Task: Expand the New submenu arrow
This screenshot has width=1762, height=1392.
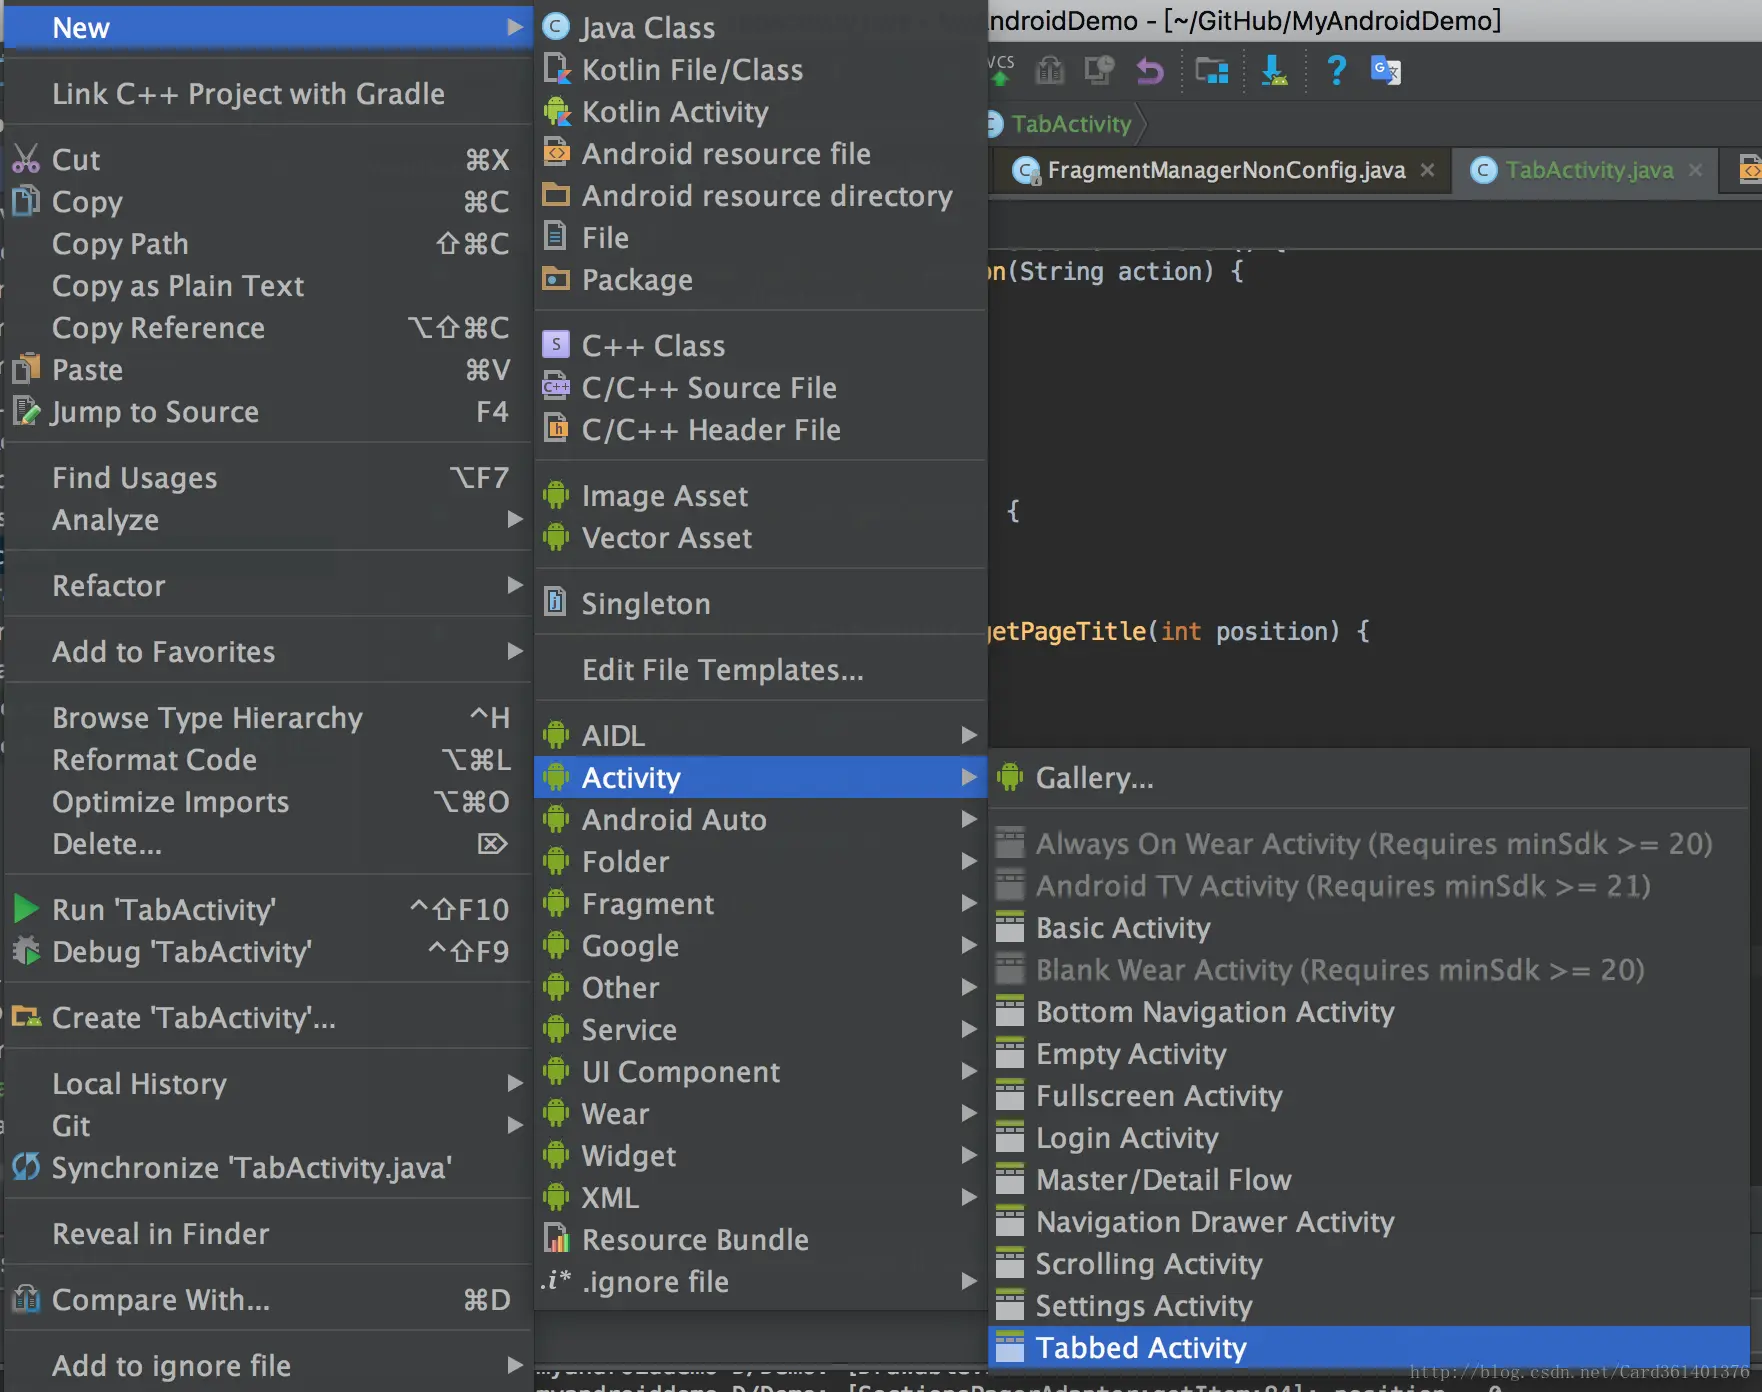Action: pos(514,27)
